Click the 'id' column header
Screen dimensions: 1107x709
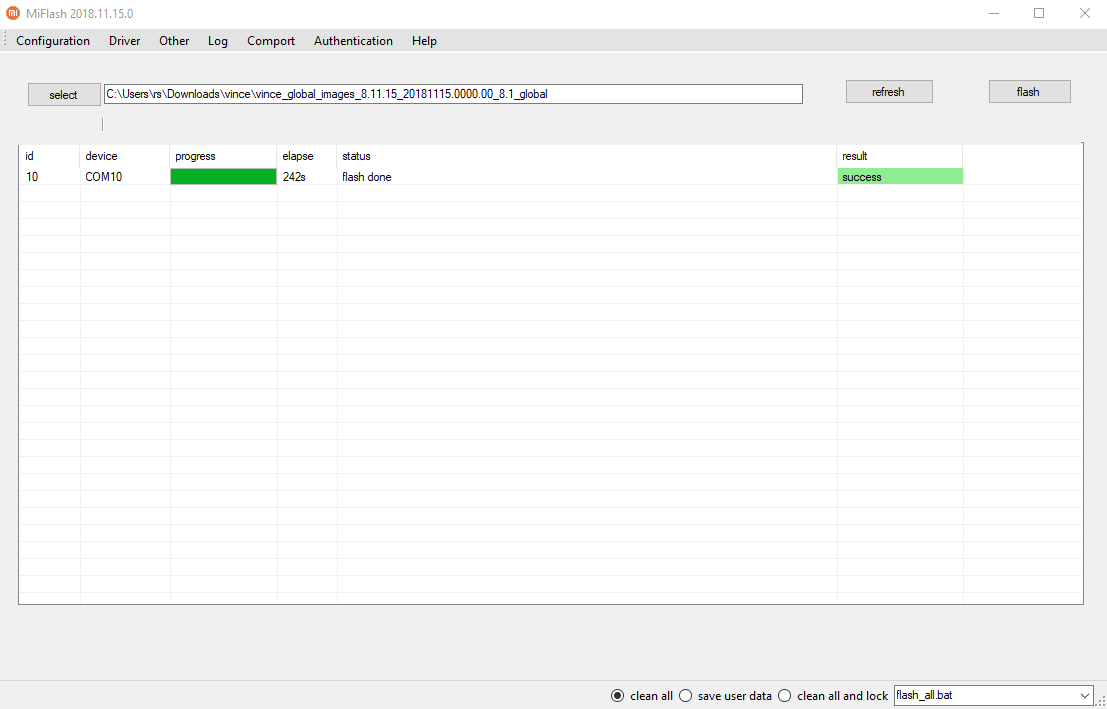point(49,156)
